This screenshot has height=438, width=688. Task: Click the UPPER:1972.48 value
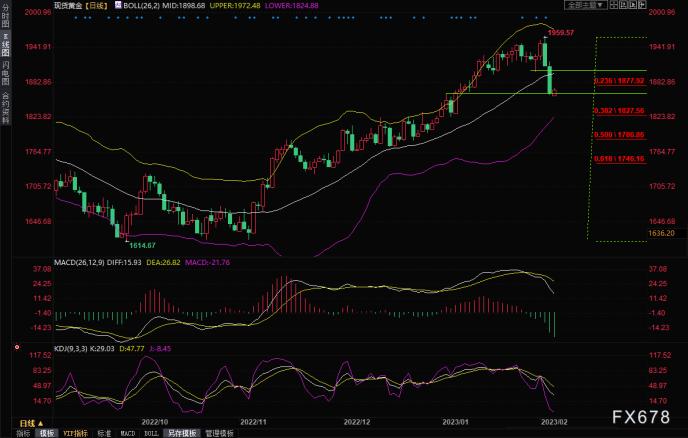coord(235,6)
